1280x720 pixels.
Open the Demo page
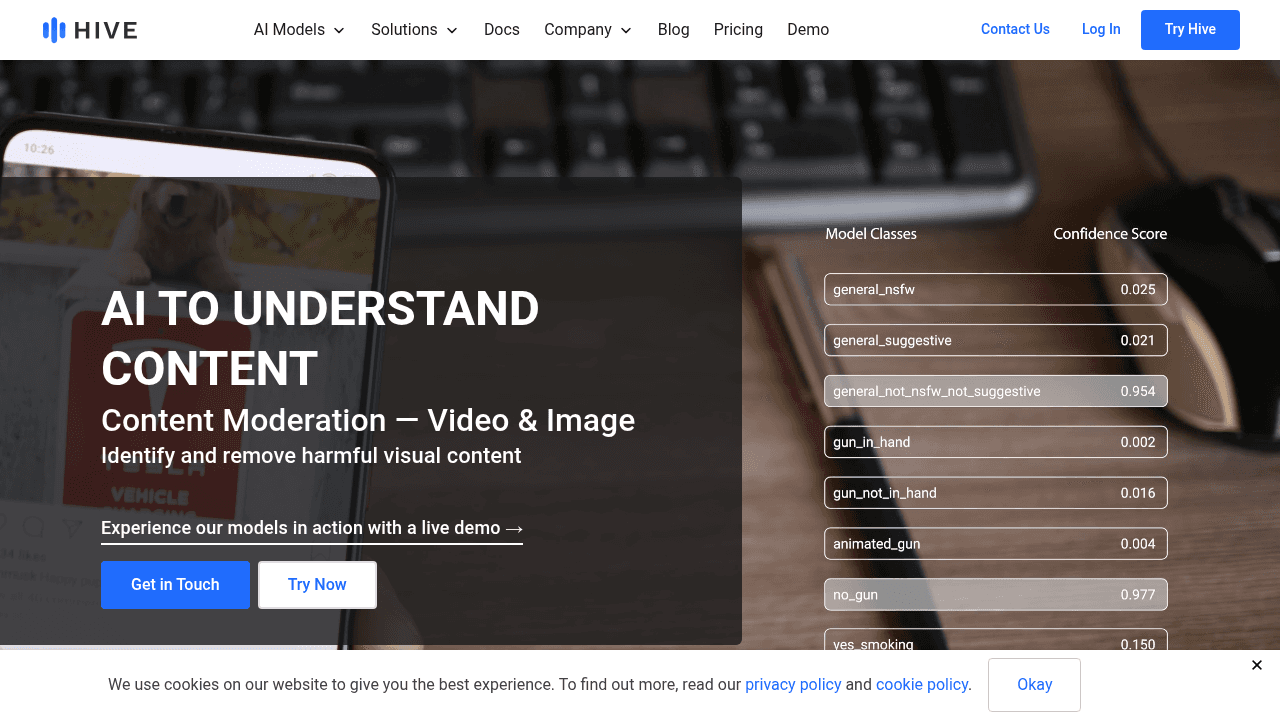pos(808,30)
